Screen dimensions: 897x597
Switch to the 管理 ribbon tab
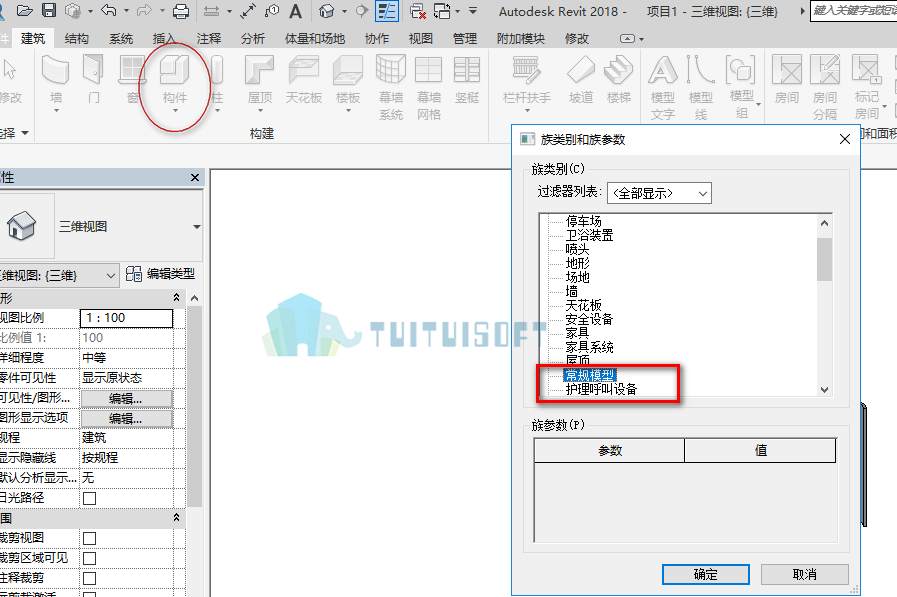(465, 38)
